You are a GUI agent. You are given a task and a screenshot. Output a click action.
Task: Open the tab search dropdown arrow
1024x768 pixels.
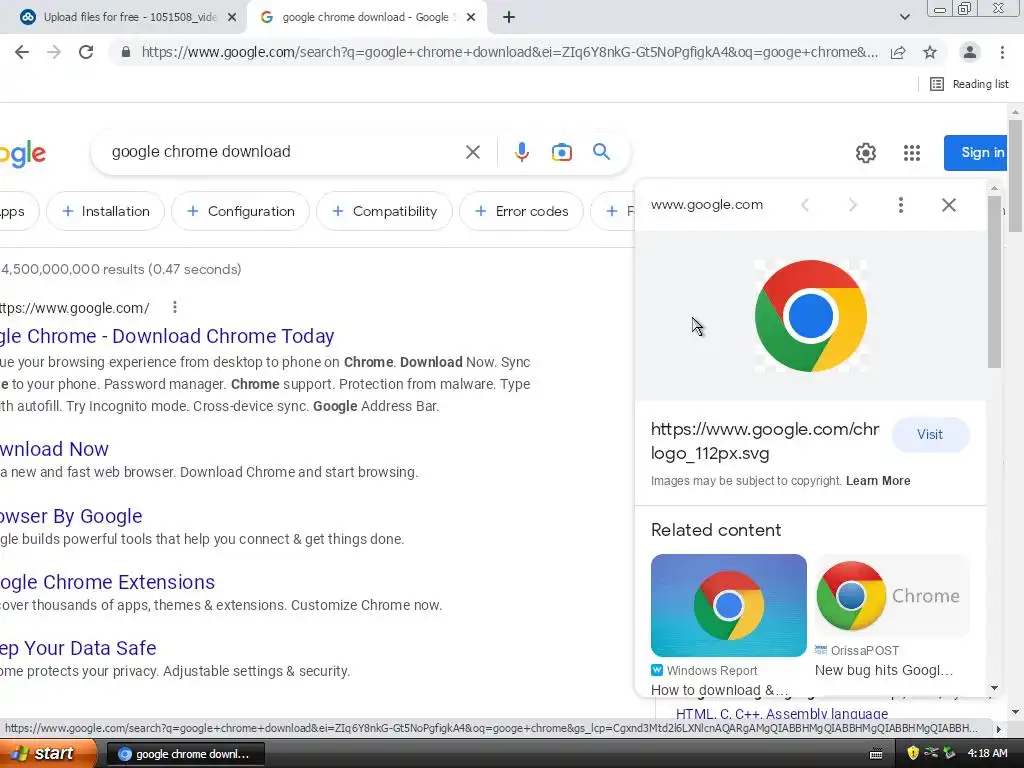click(x=904, y=17)
